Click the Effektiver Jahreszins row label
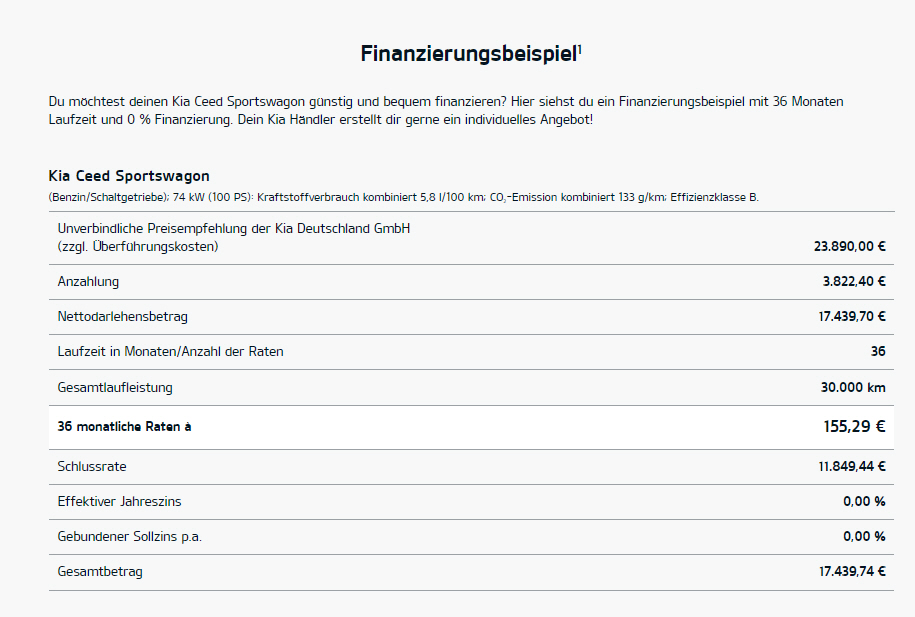This screenshot has width=915, height=617. 119,501
